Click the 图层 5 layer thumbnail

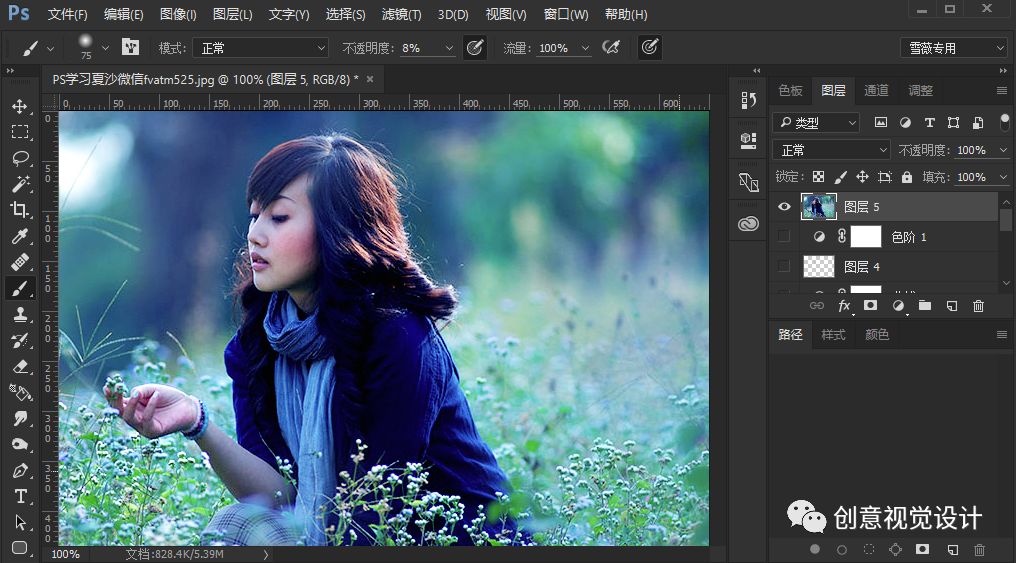click(818, 207)
